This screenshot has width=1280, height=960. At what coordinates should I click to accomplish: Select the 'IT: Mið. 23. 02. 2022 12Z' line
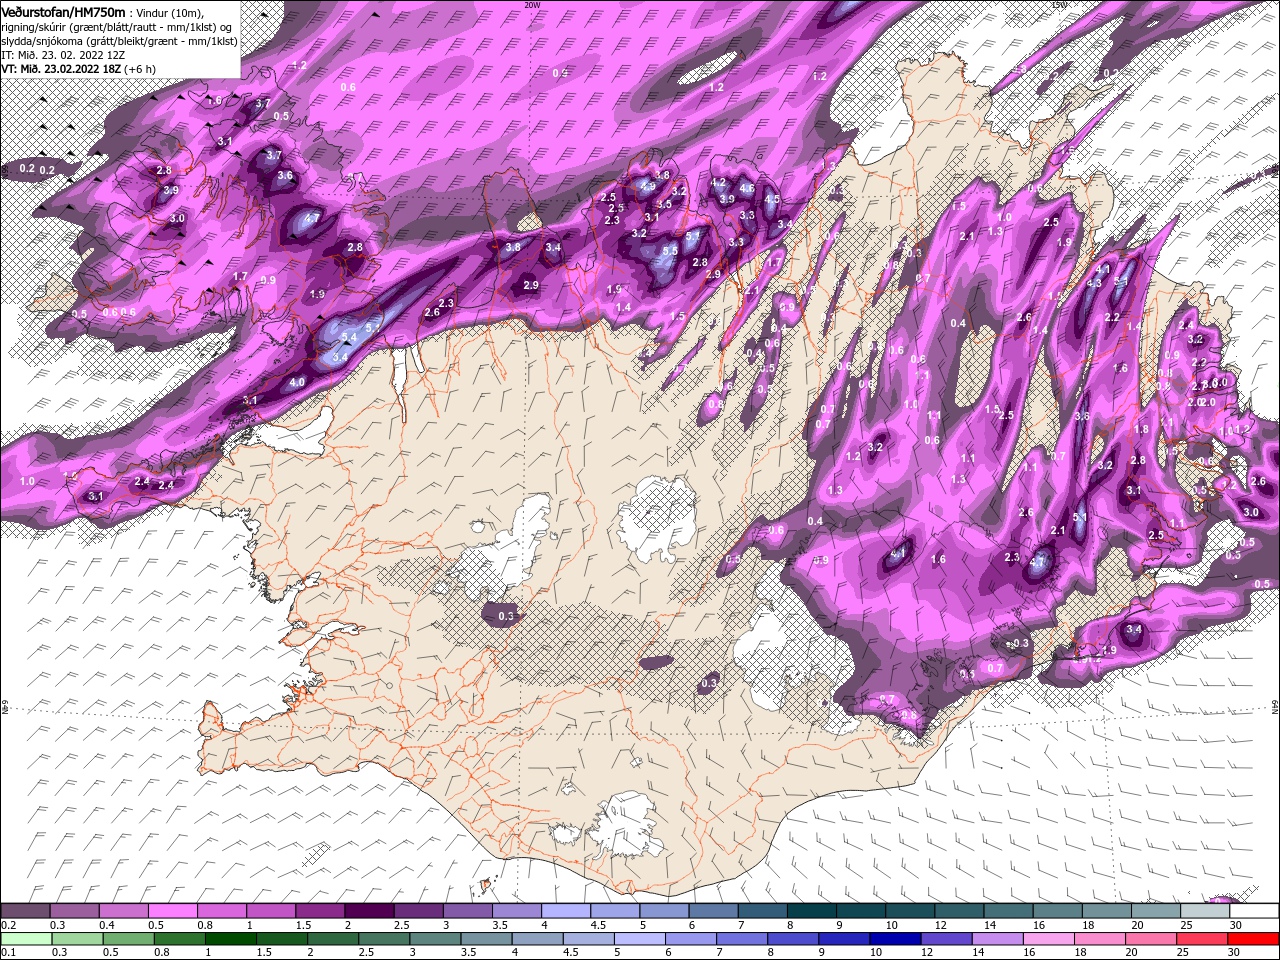(64, 55)
